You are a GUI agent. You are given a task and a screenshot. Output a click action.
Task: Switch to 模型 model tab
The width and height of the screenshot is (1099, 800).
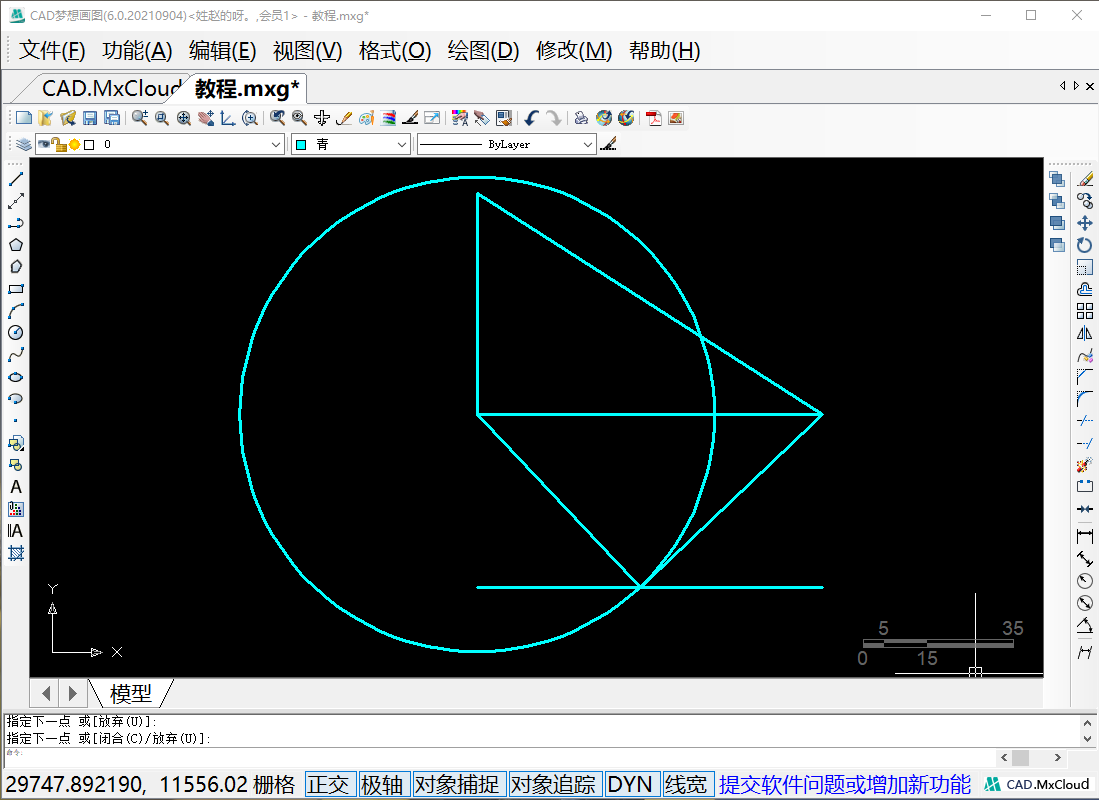pyautogui.click(x=131, y=693)
